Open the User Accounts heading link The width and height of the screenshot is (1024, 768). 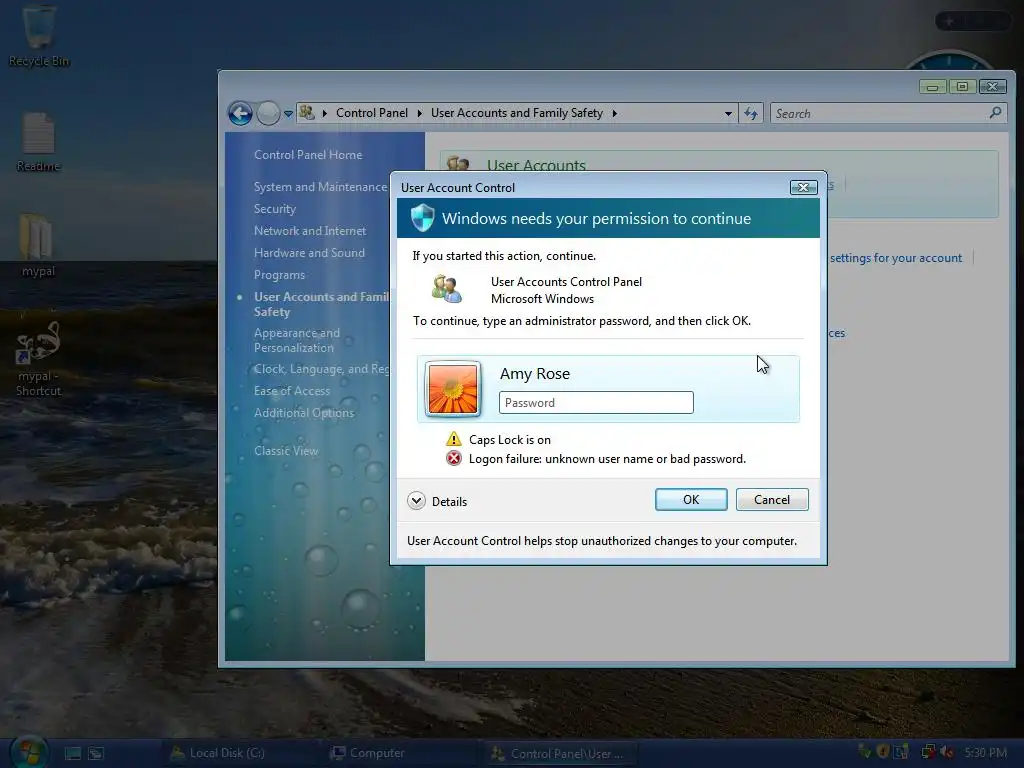point(536,165)
